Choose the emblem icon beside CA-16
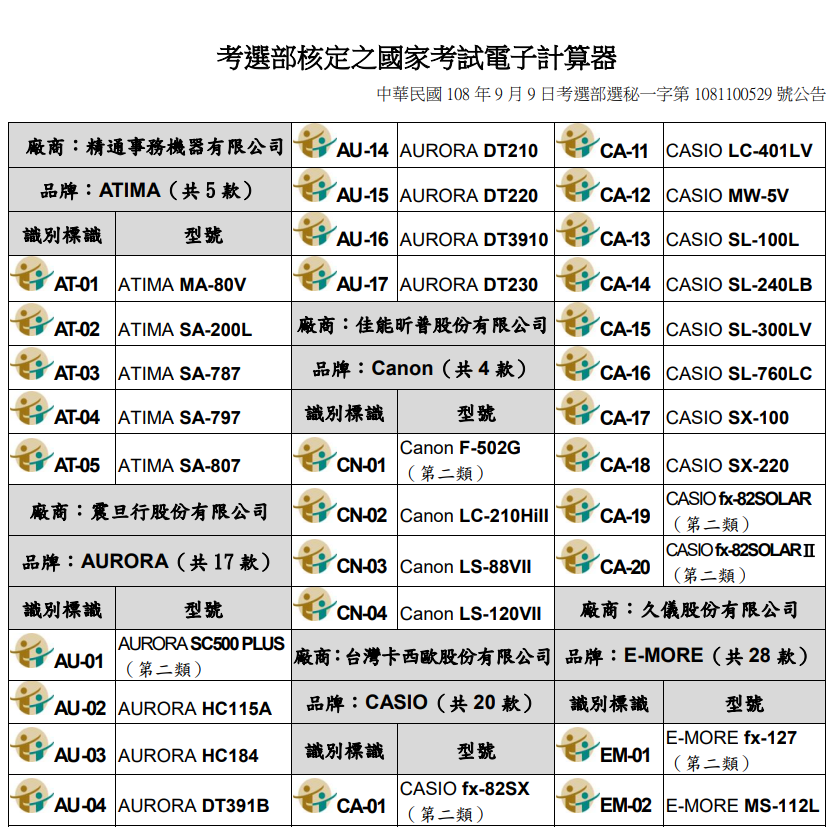 pos(578,364)
